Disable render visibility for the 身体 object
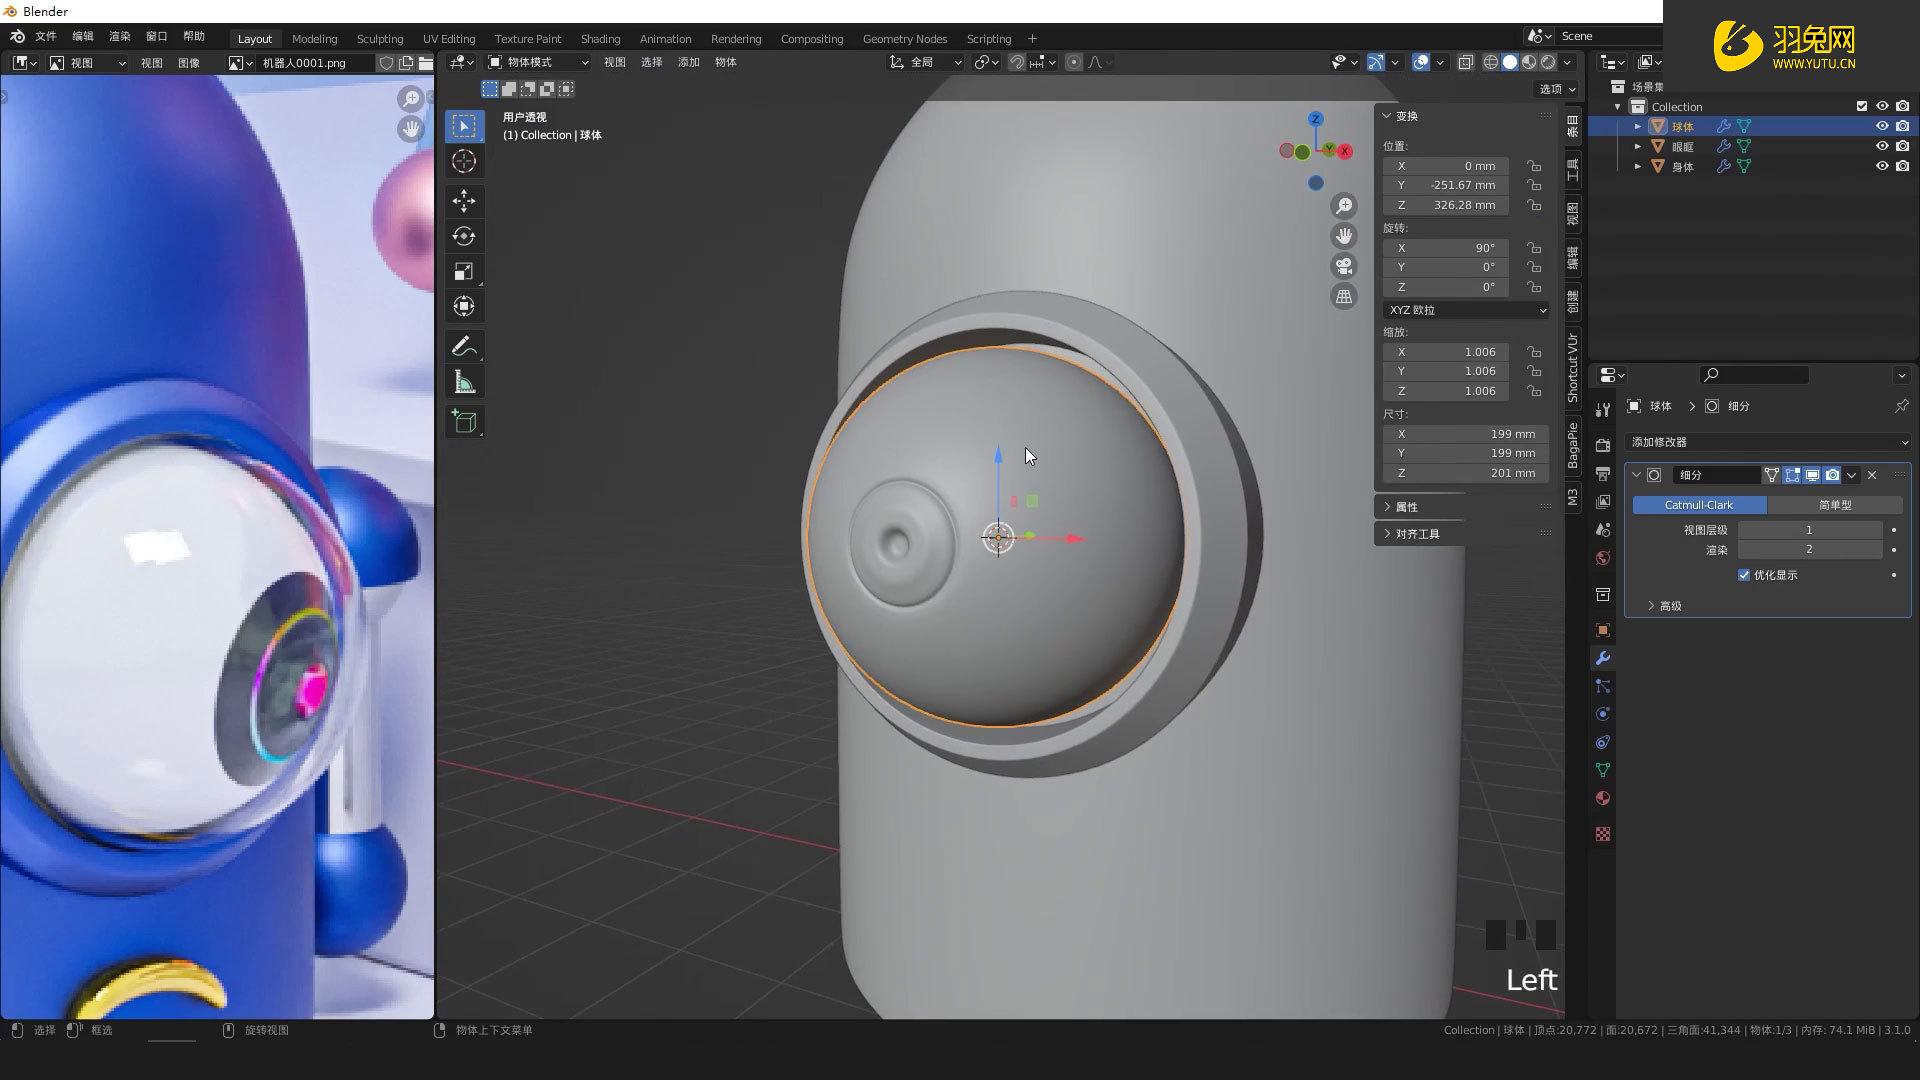 (x=1902, y=166)
